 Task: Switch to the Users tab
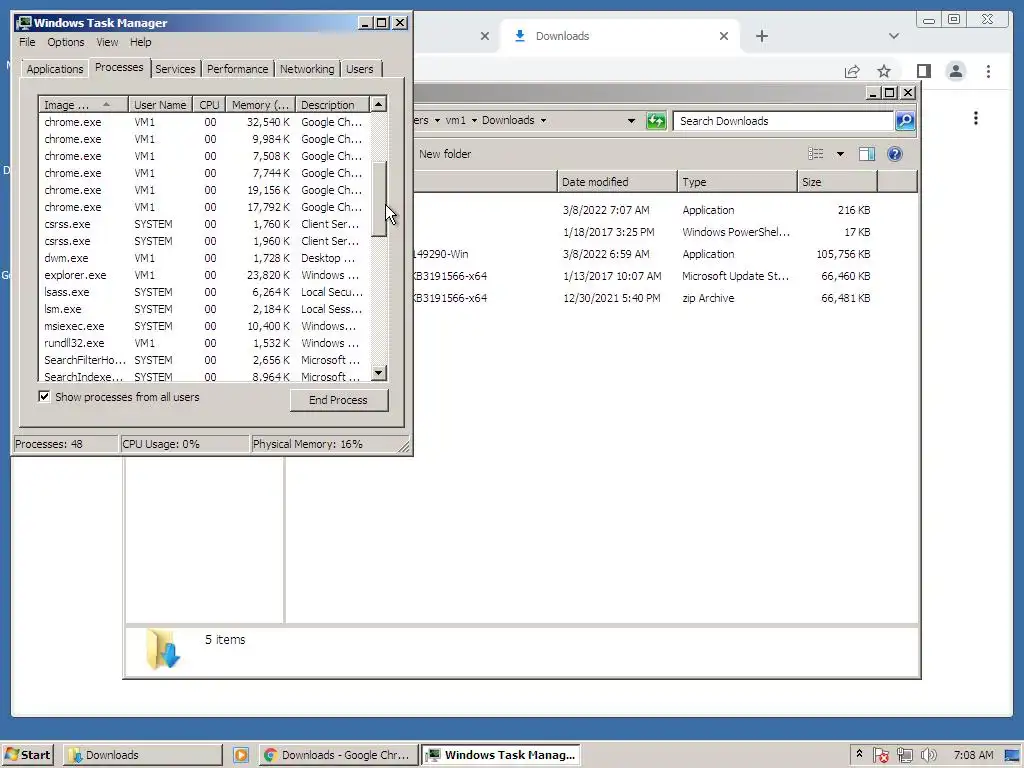coord(360,69)
